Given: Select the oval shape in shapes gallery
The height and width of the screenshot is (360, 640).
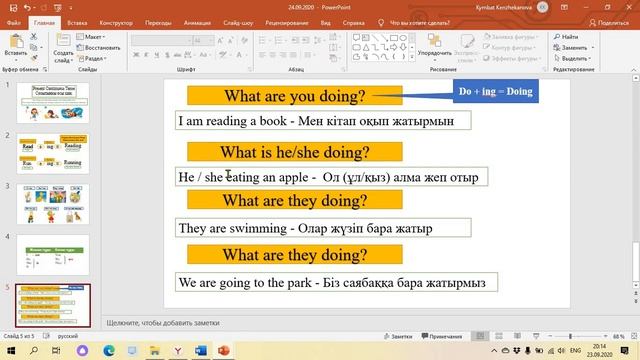Looking at the screenshot, I should 403,38.
